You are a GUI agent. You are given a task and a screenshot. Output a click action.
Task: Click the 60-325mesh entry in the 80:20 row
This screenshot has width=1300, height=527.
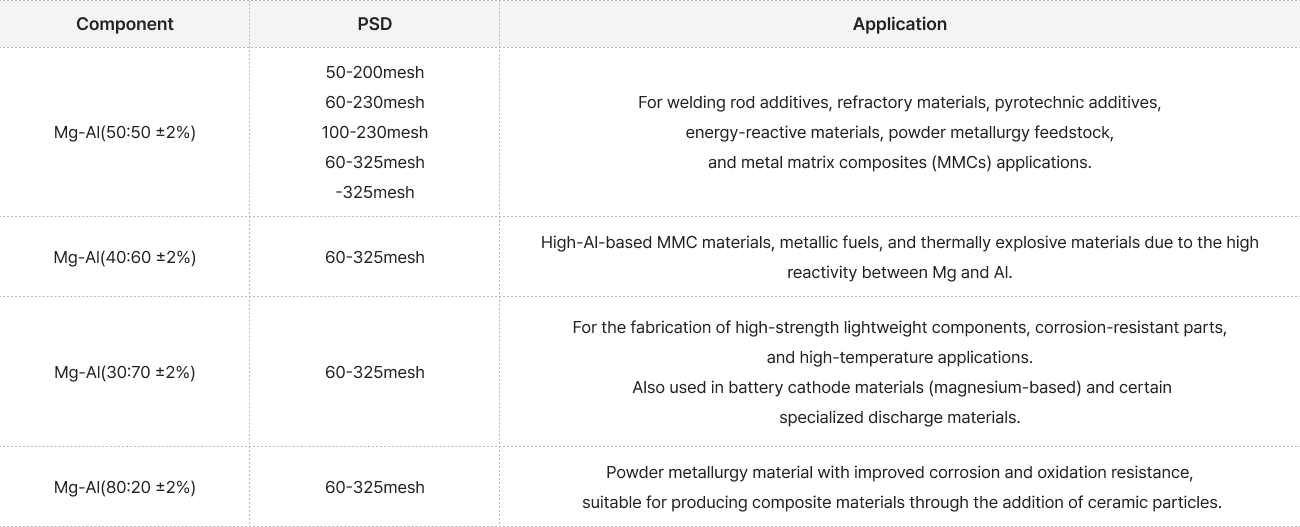click(x=375, y=487)
